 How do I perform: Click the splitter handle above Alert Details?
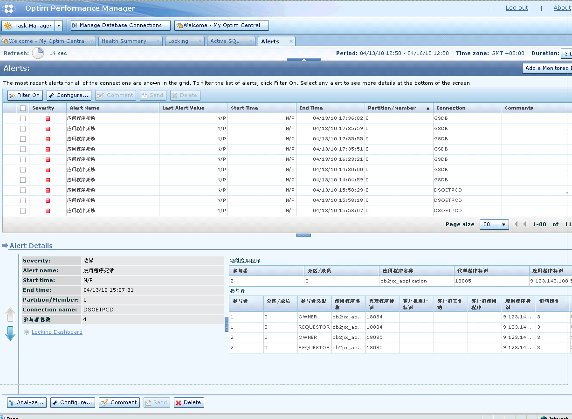(304, 235)
